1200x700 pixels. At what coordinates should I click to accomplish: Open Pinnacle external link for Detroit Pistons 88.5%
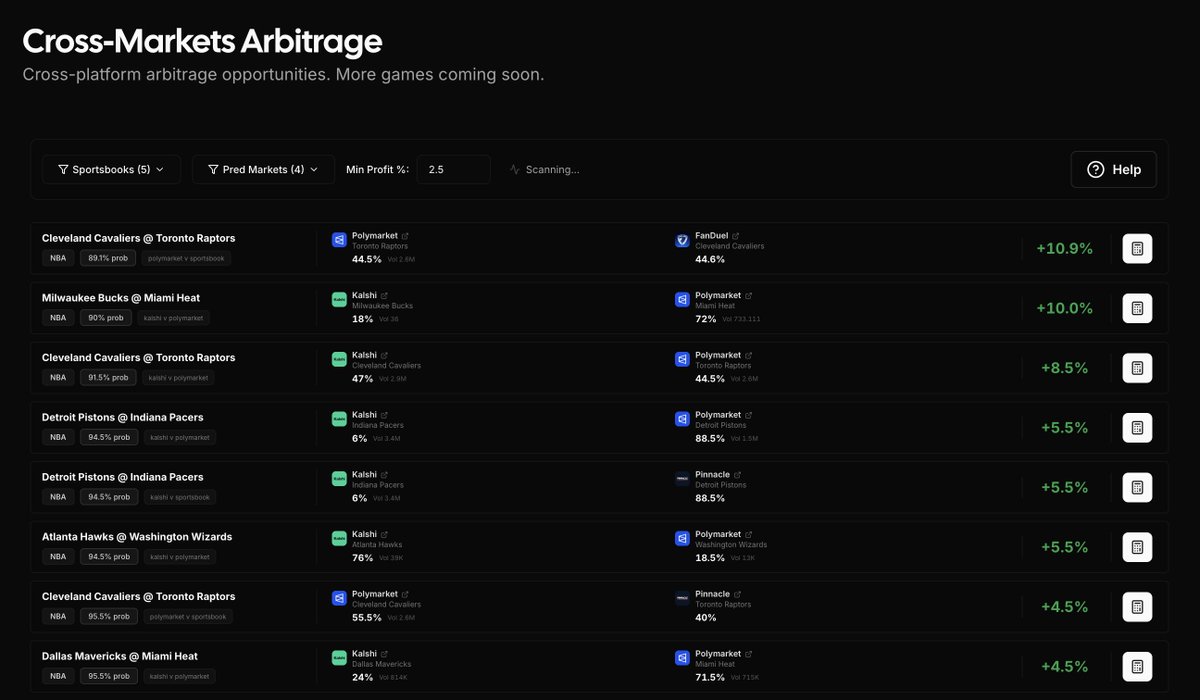(737, 475)
